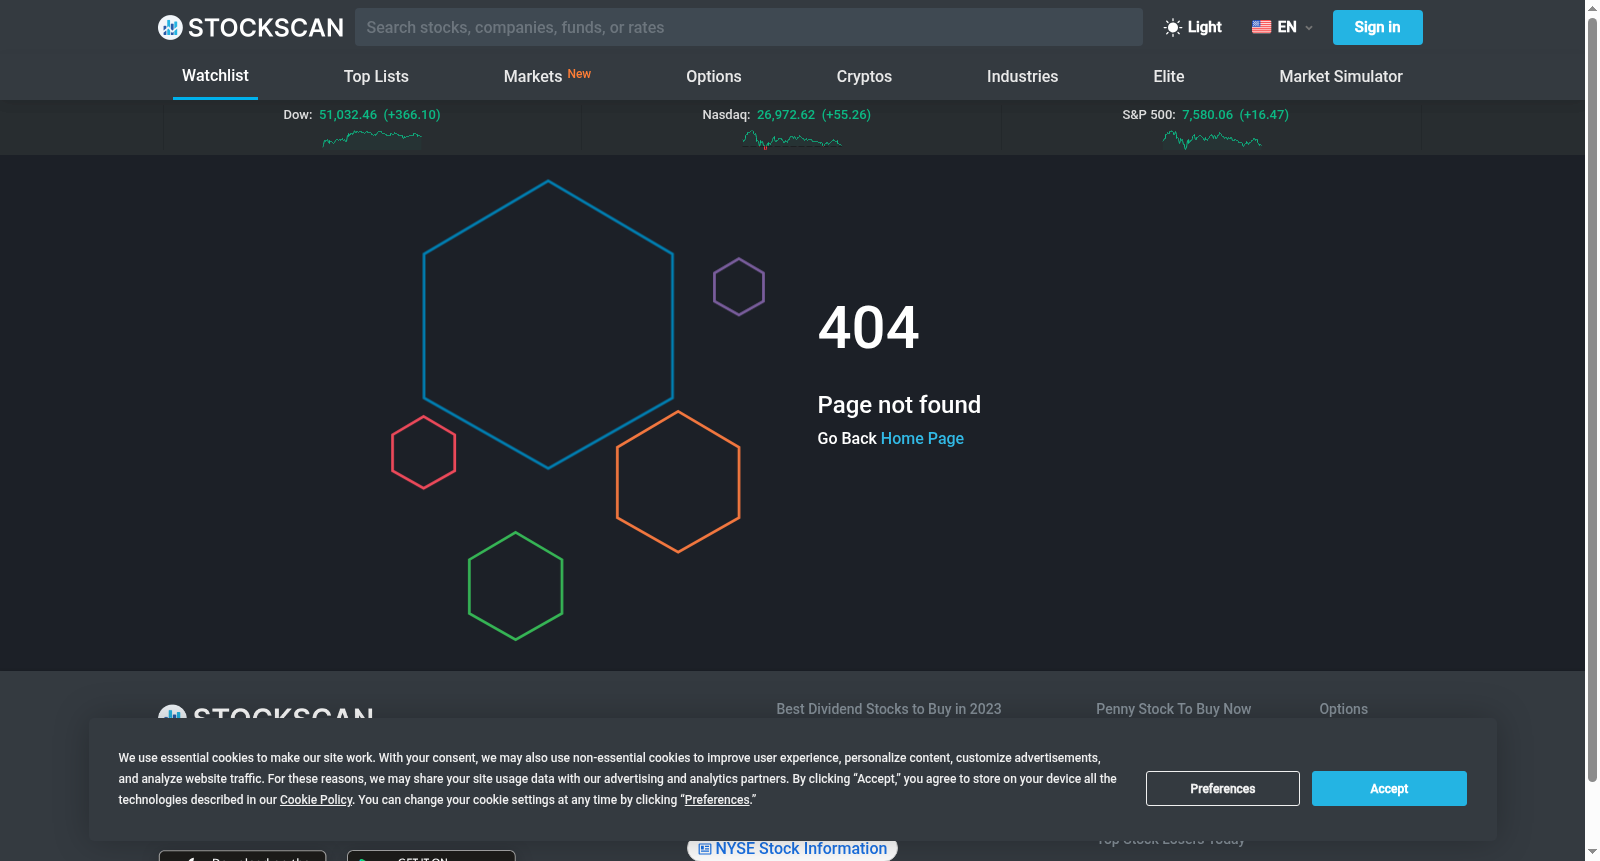This screenshot has width=1600, height=861.
Task: Open NYSE Stock Information link
Action: coord(792,849)
